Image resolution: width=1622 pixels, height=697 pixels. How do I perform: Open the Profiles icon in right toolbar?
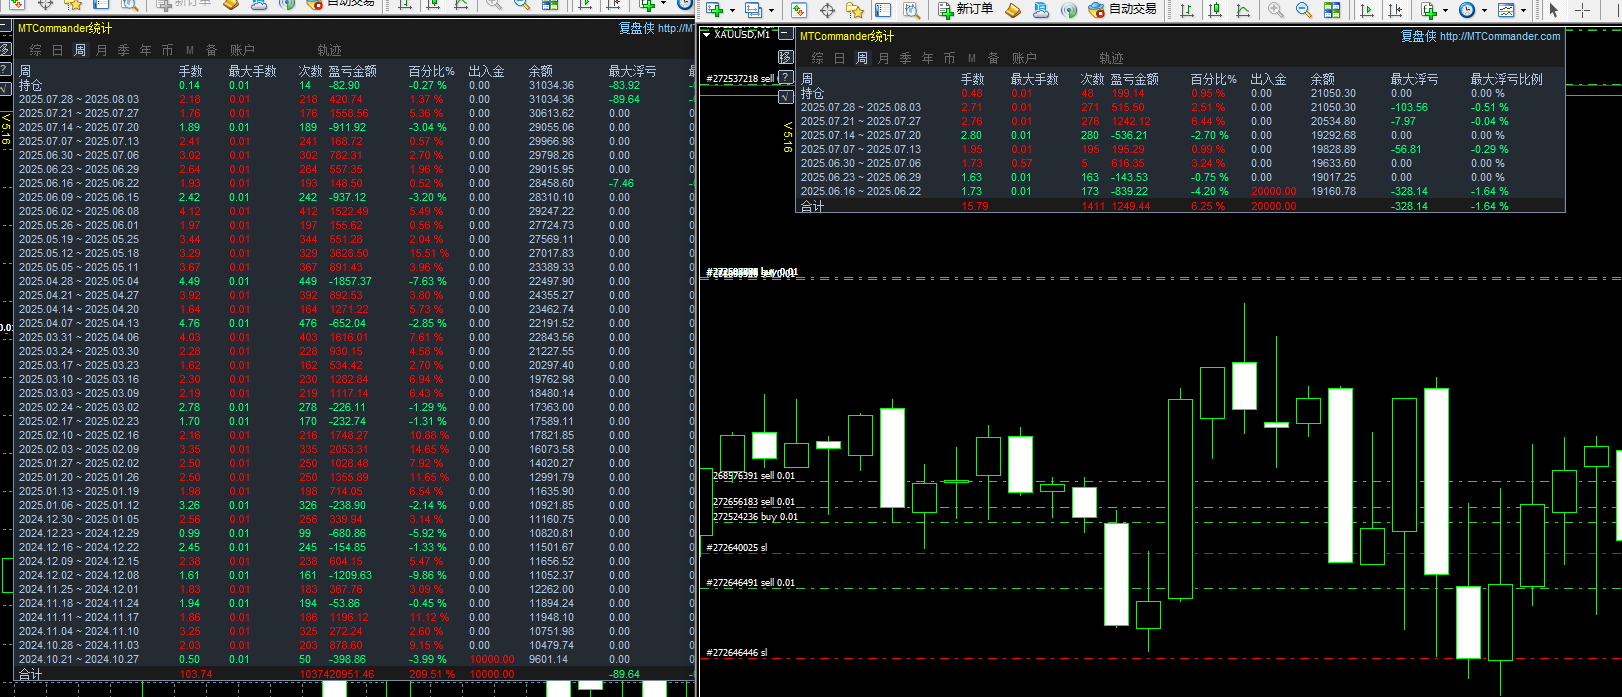753,9
